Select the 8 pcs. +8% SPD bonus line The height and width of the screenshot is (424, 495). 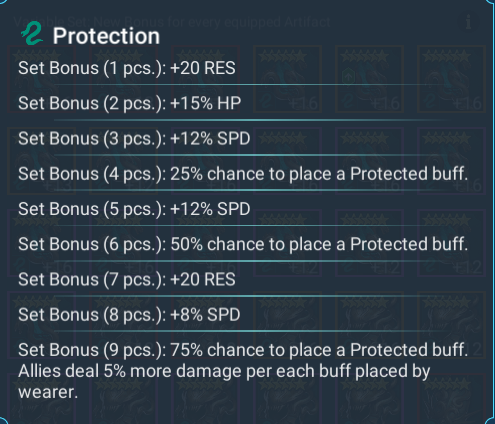coord(129,315)
